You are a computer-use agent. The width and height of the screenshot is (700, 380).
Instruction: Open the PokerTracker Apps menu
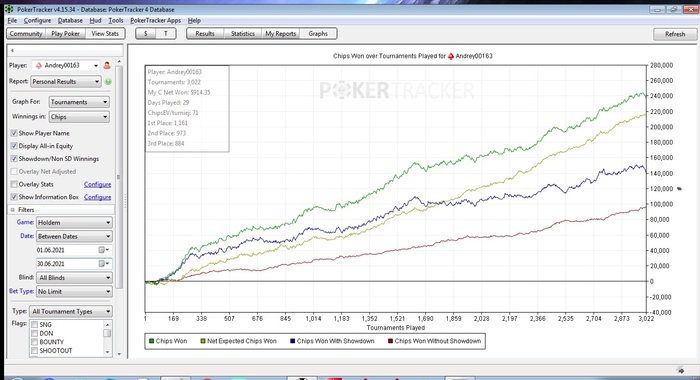click(155, 21)
